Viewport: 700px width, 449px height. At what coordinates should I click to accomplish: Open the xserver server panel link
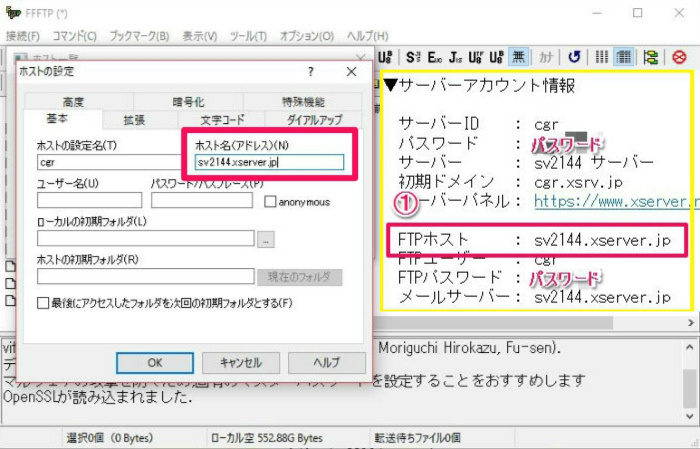coord(617,202)
